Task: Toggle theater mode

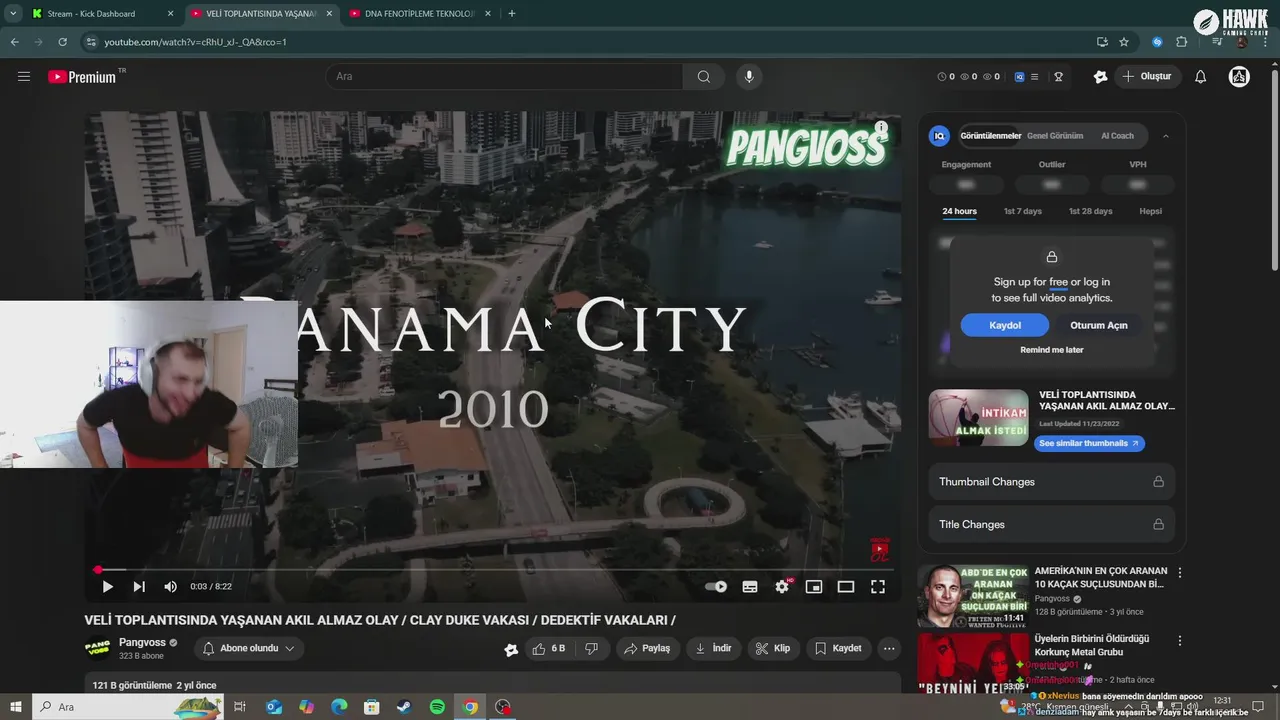Action: click(846, 587)
